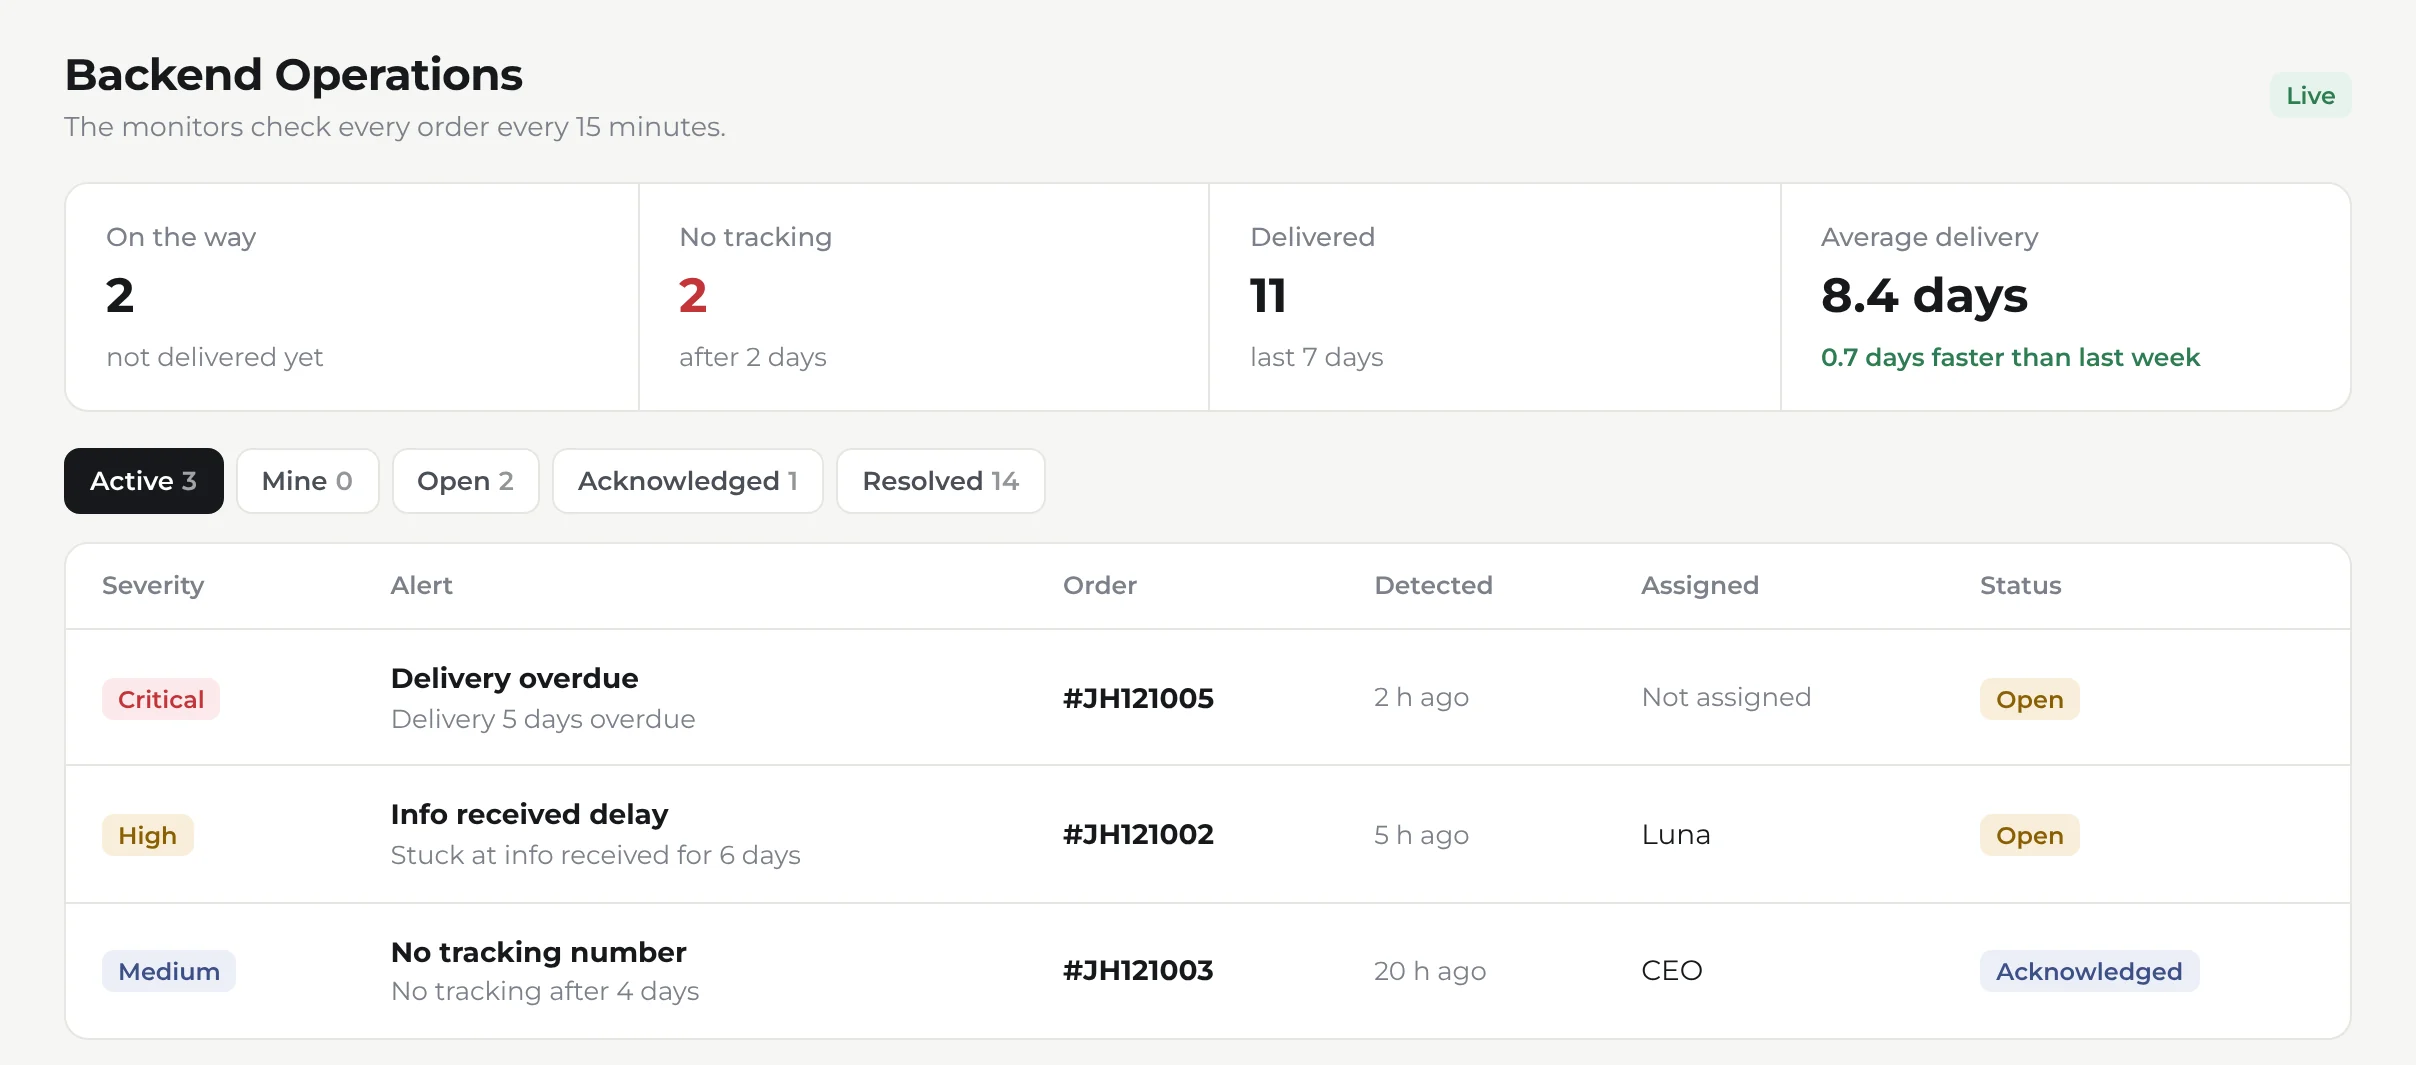
Task: Click the Live status badge
Action: coord(2310,95)
